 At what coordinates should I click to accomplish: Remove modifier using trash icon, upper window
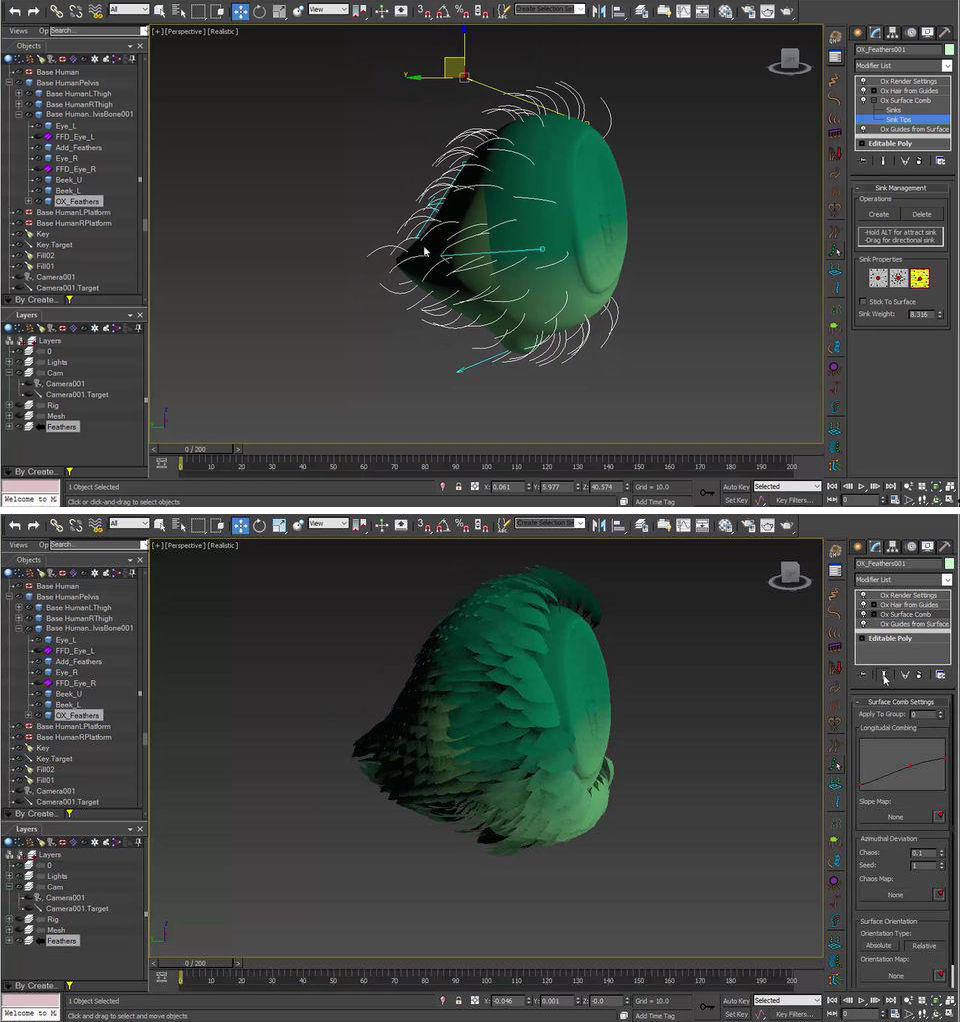tap(919, 160)
